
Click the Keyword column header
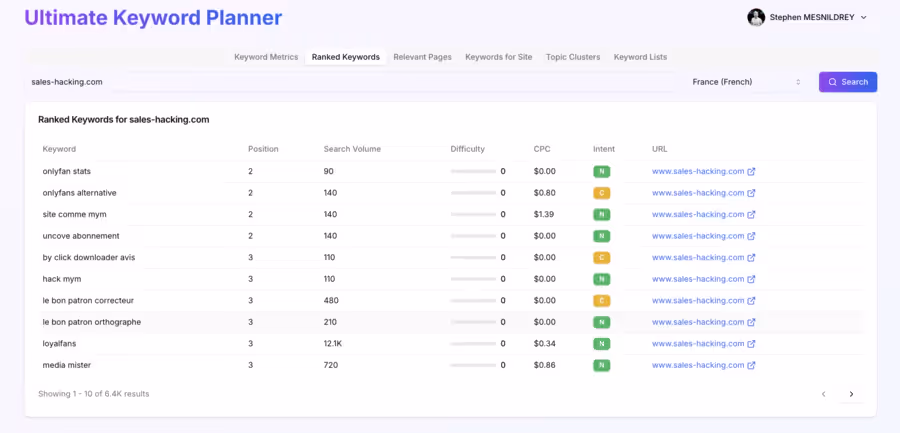click(59, 149)
